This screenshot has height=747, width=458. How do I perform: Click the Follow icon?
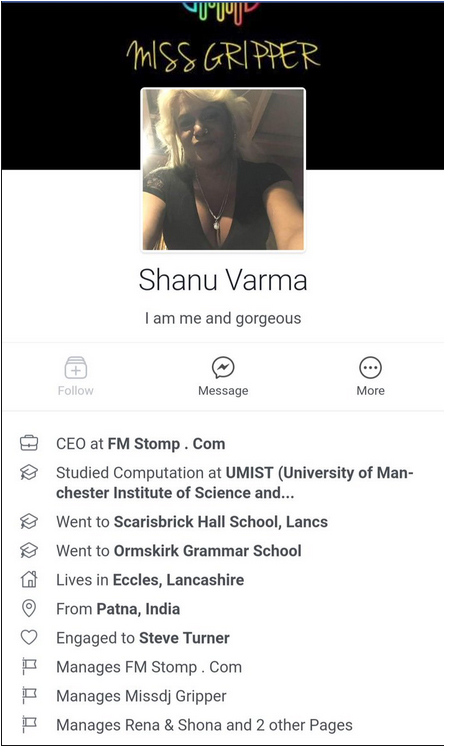tap(76, 368)
